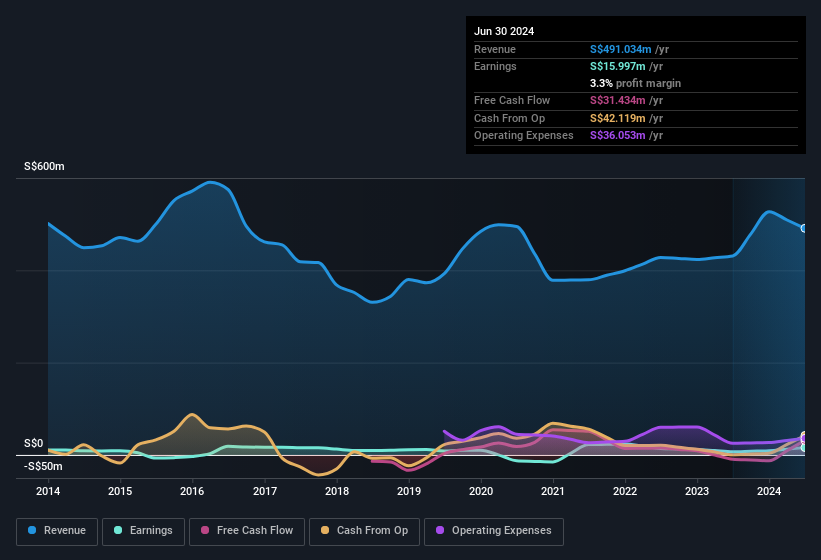Image resolution: width=821 pixels, height=560 pixels.
Task: Click the S$491.034m revenue value
Action: 620,49
